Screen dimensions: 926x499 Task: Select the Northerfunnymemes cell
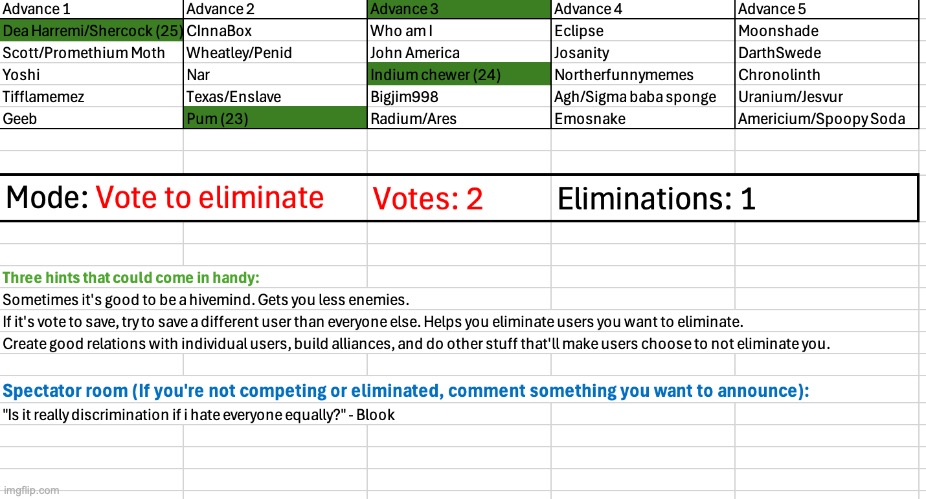[643, 75]
